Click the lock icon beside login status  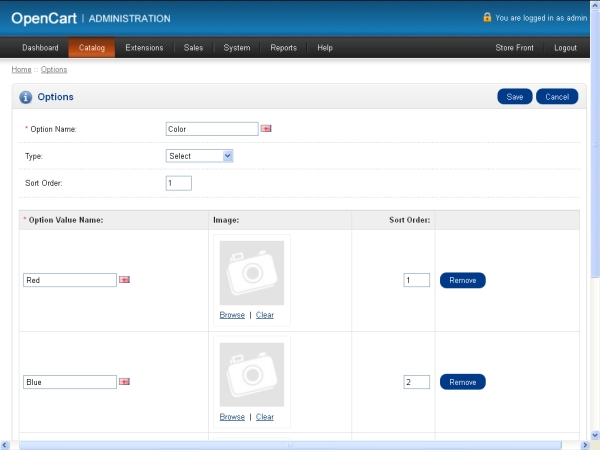click(x=487, y=17)
